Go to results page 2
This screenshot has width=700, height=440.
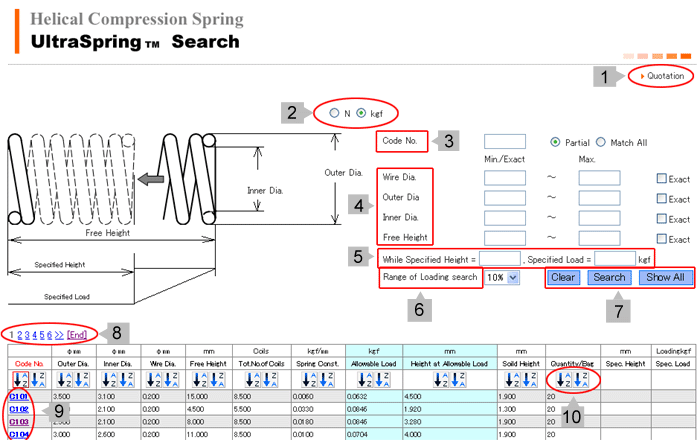pos(19,335)
